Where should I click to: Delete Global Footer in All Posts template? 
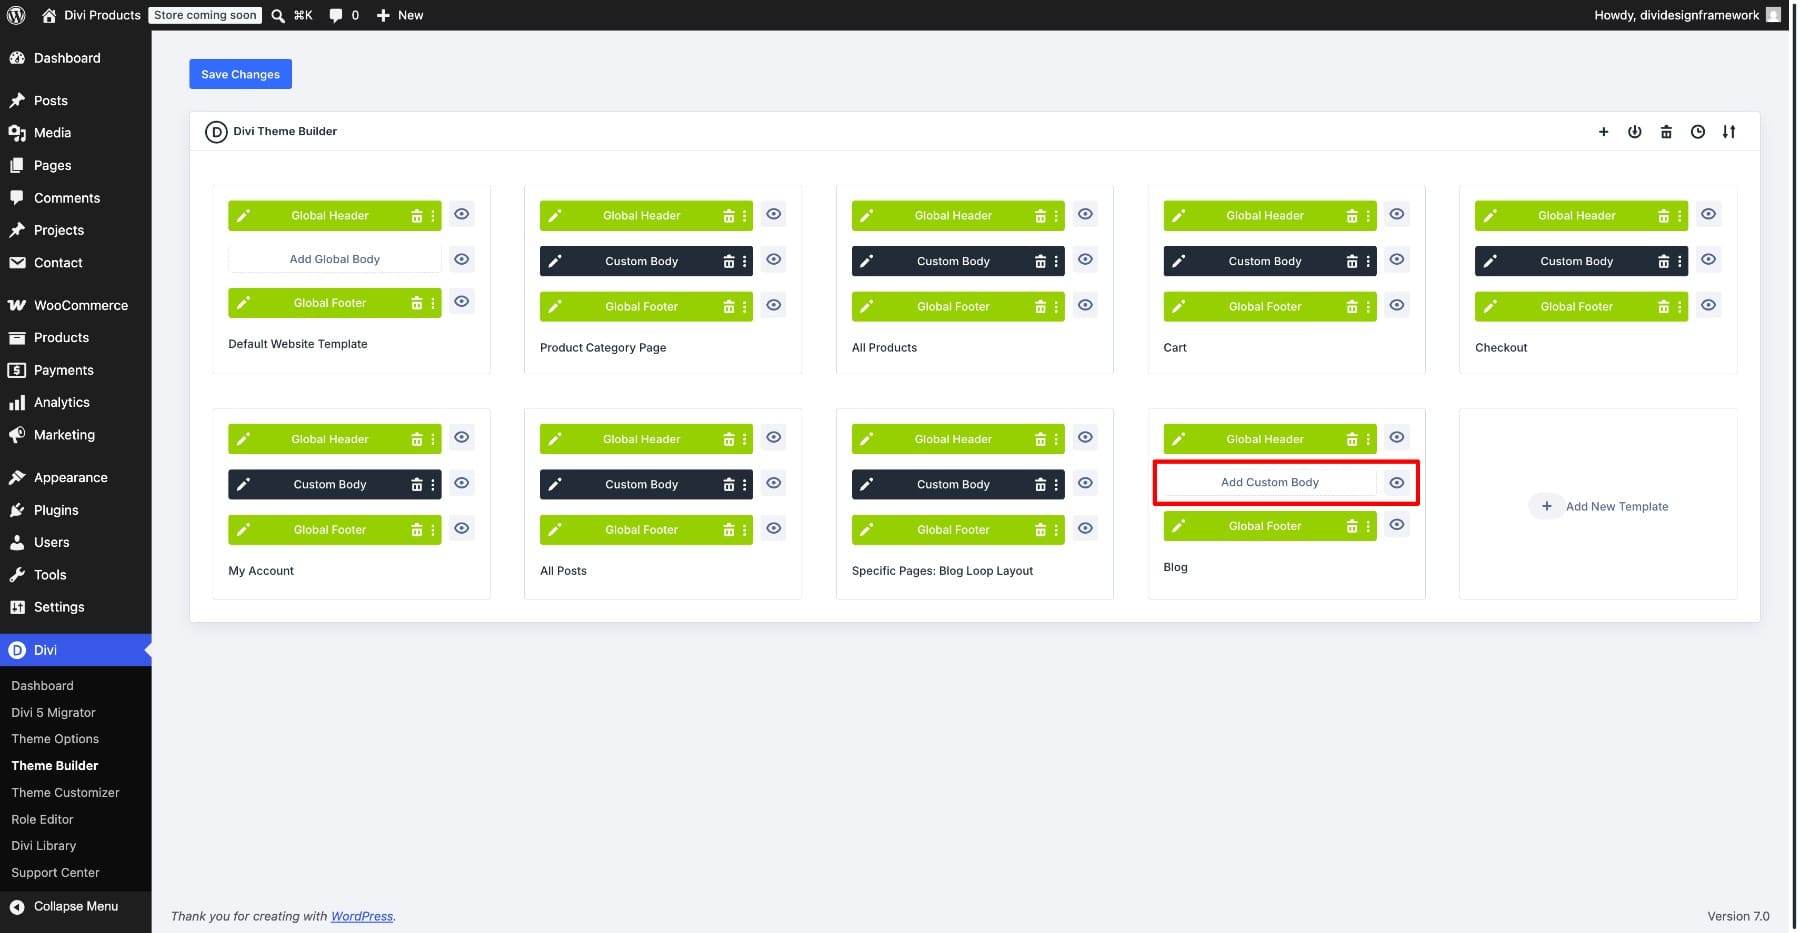pyautogui.click(x=729, y=530)
